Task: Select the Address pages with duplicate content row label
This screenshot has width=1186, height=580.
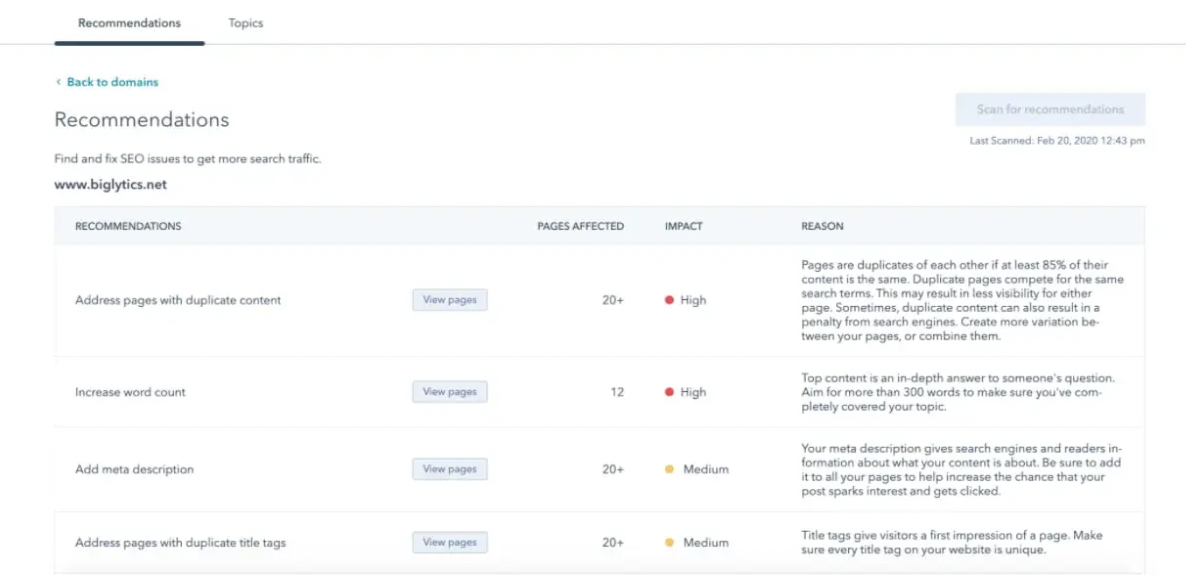Action: [x=178, y=300]
